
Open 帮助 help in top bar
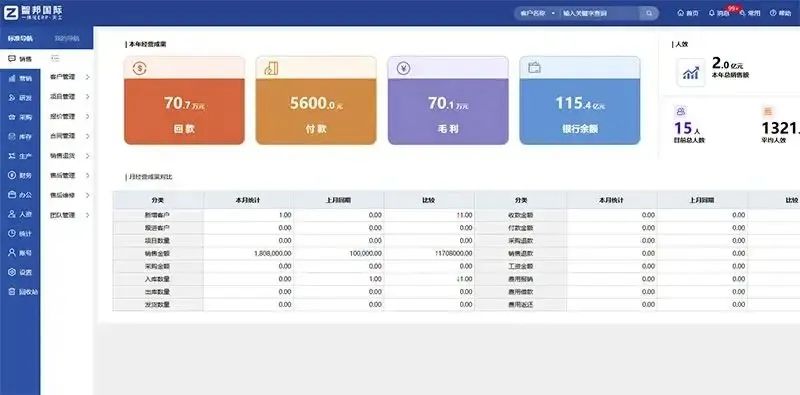point(781,13)
